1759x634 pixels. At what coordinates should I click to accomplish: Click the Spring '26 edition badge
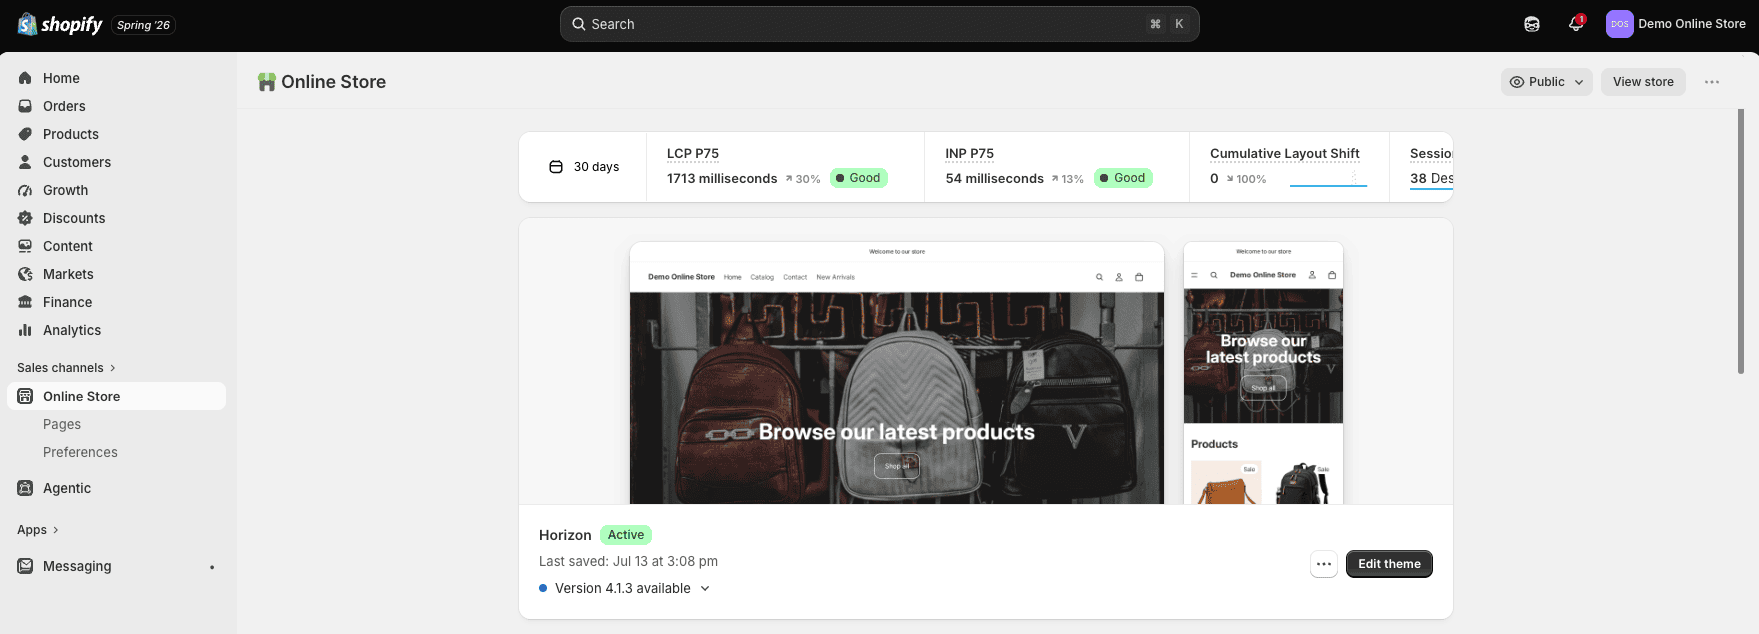[x=143, y=25]
